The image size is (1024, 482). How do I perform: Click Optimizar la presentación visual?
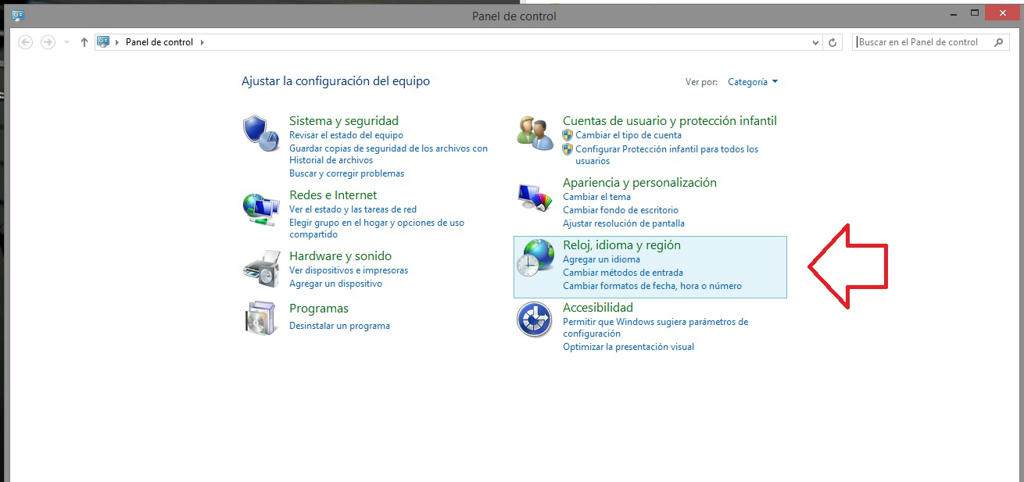[x=628, y=347]
